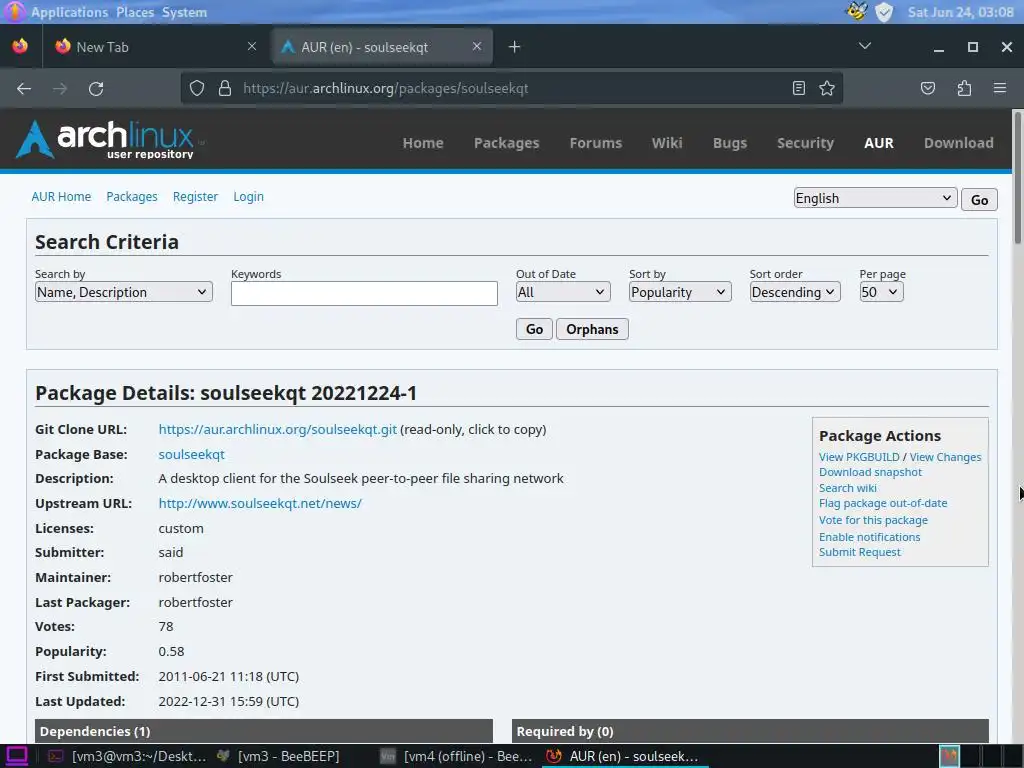Switch to vm3 - BeeBEEP taskbar item

click(280, 756)
